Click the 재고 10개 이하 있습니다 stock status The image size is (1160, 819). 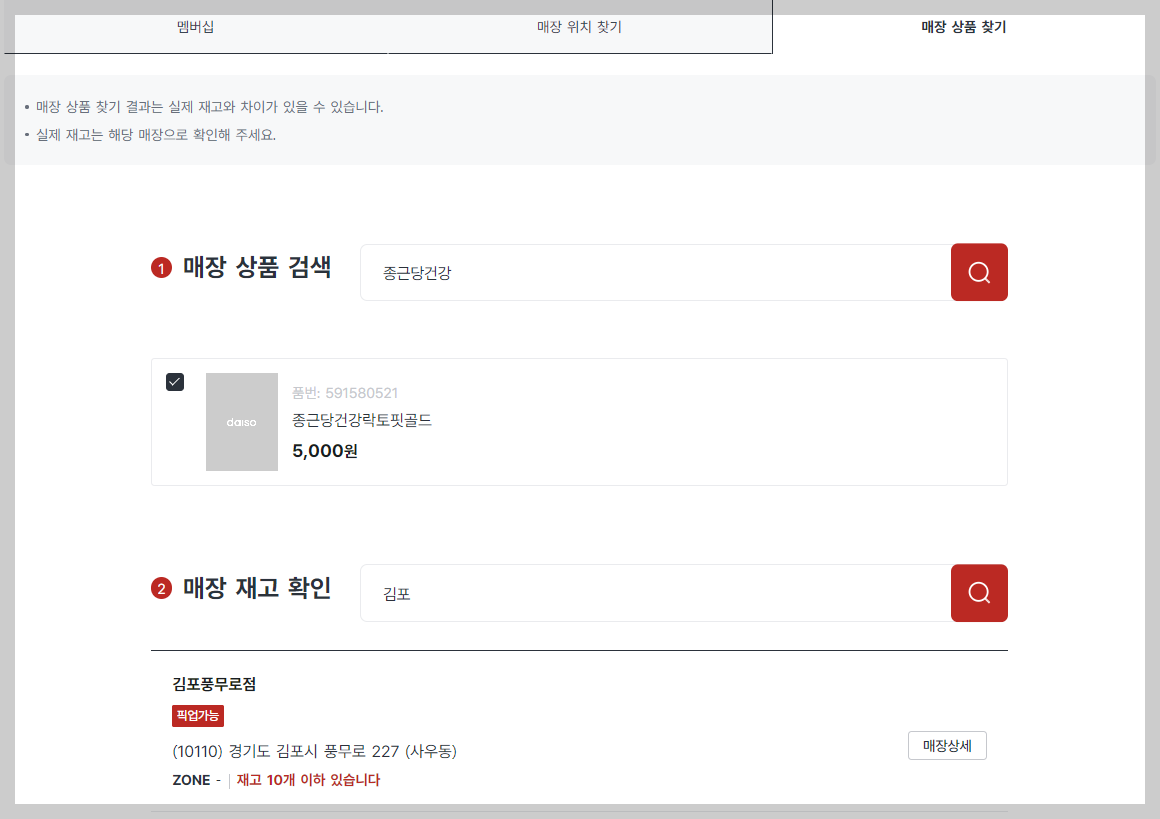pyautogui.click(x=308, y=780)
